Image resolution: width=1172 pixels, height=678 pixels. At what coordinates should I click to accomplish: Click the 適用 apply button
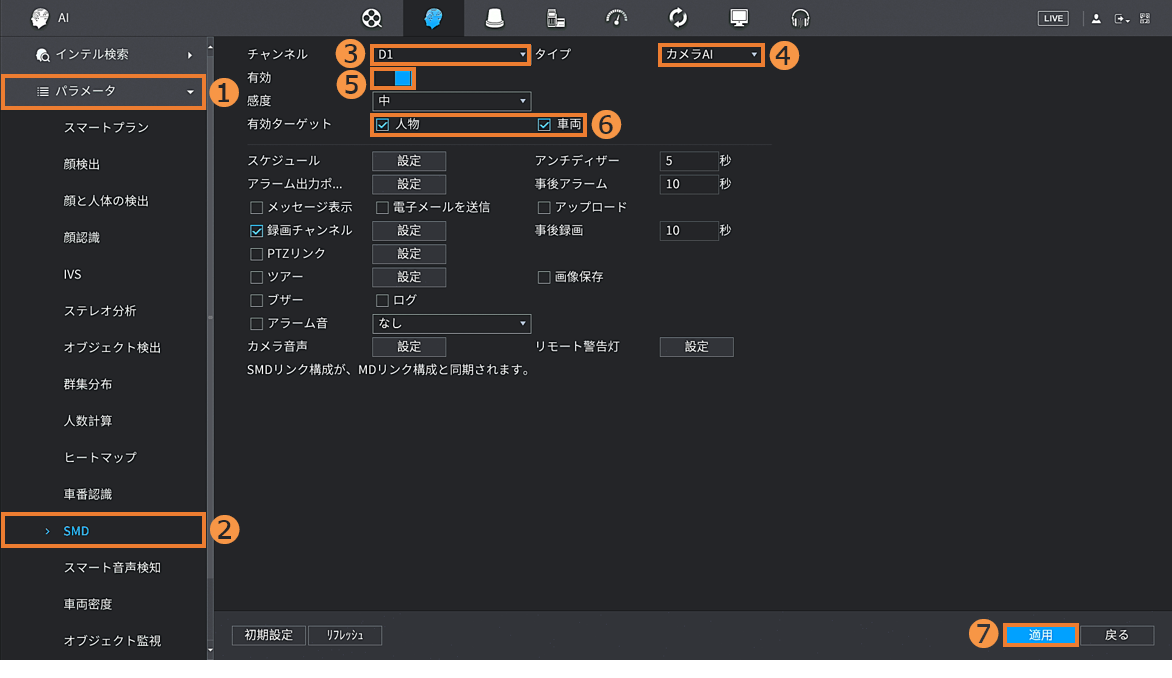click(1040, 635)
